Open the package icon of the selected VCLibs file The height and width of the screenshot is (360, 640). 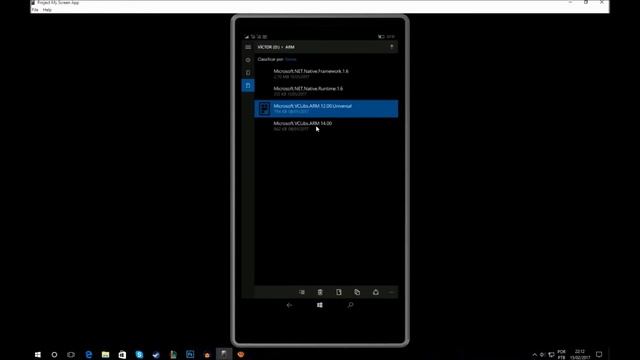[264, 109]
